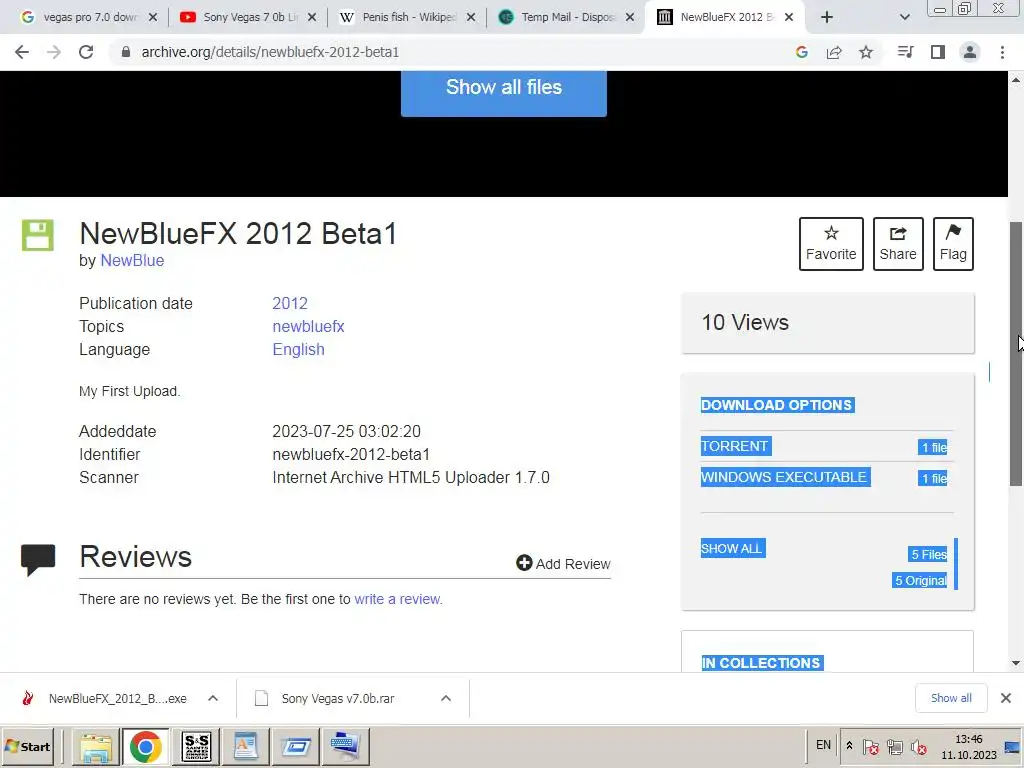Open the 5 Original link

click(x=920, y=580)
